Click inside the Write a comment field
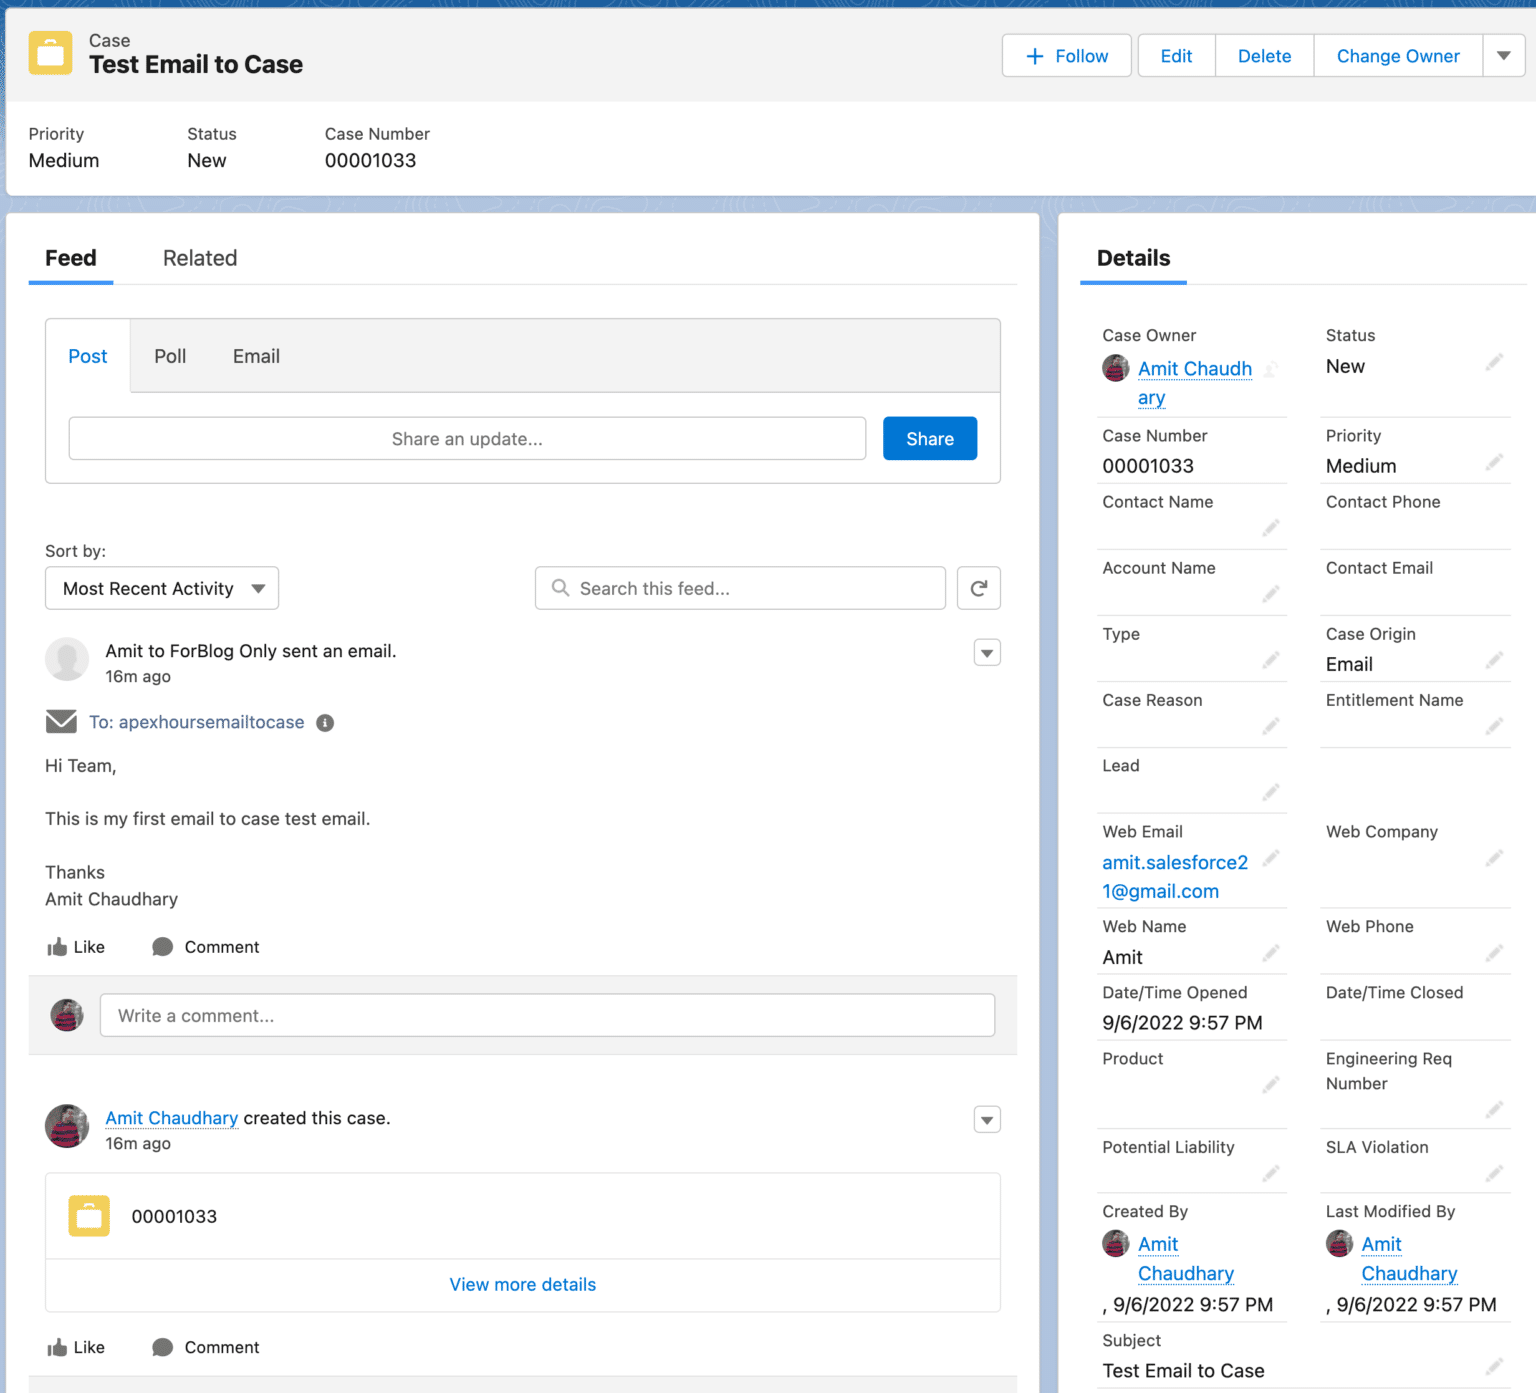1536x1393 pixels. [547, 1015]
